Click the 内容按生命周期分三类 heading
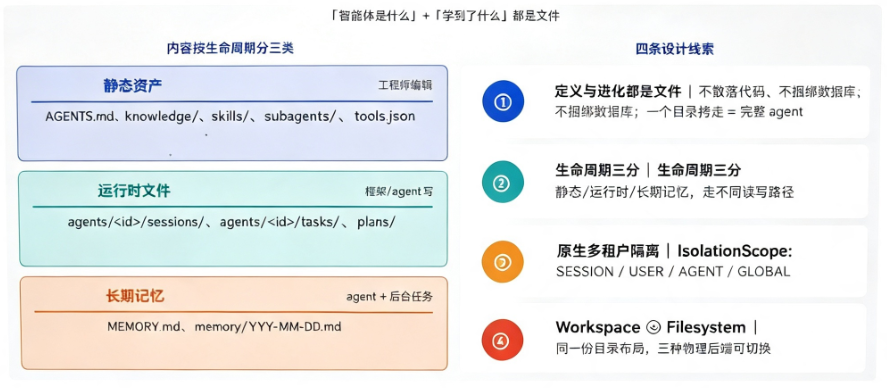 coord(230,48)
